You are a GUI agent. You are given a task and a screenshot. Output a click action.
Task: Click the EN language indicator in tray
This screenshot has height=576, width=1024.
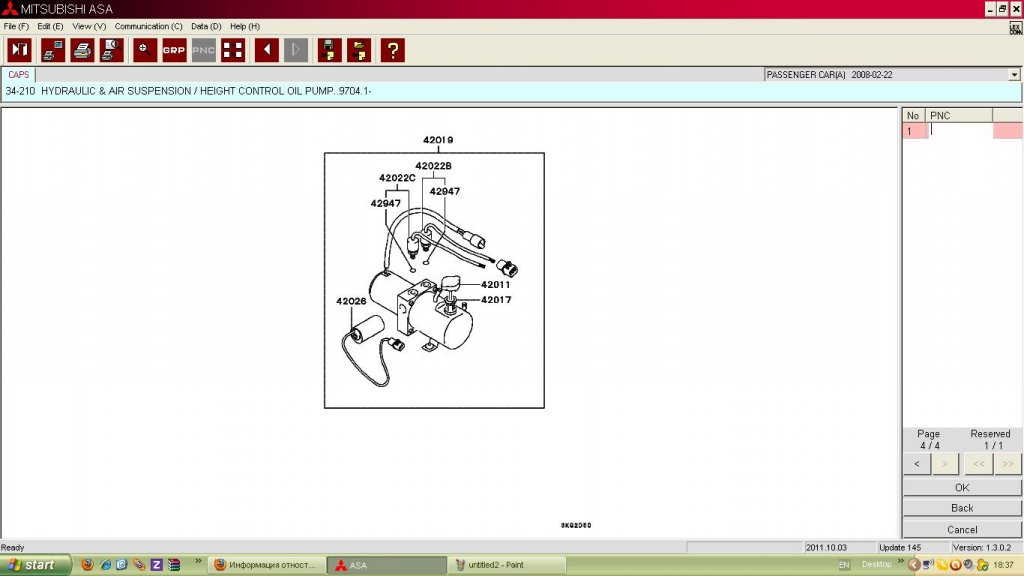[844, 565]
